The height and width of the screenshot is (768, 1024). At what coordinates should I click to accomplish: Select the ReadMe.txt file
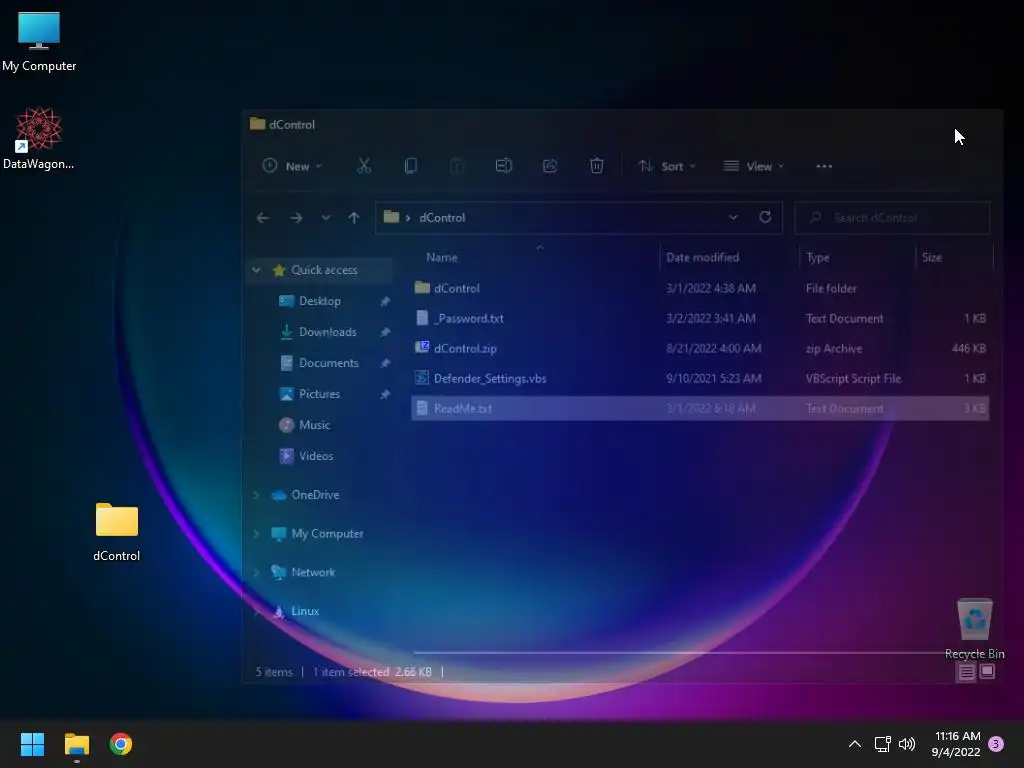700,408
